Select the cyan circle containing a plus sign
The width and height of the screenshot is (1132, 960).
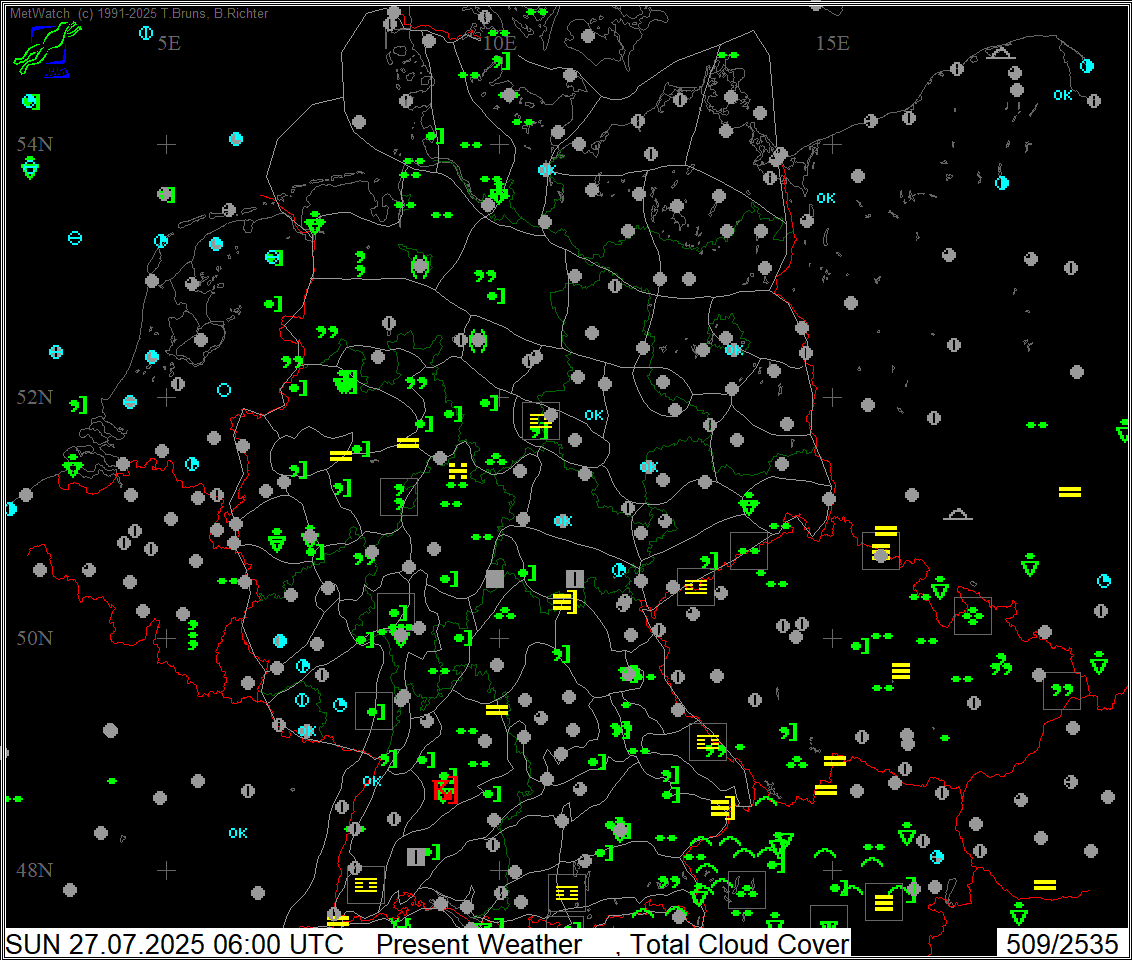[x=56, y=352]
